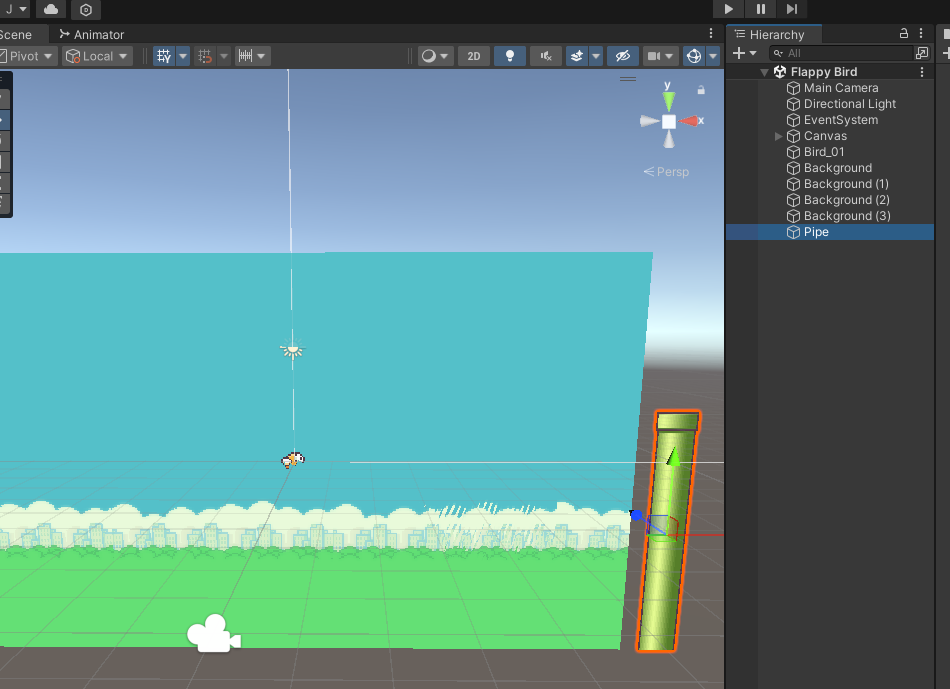This screenshot has width=950, height=689.
Task: Open the cloud services icon
Action: click(51, 9)
